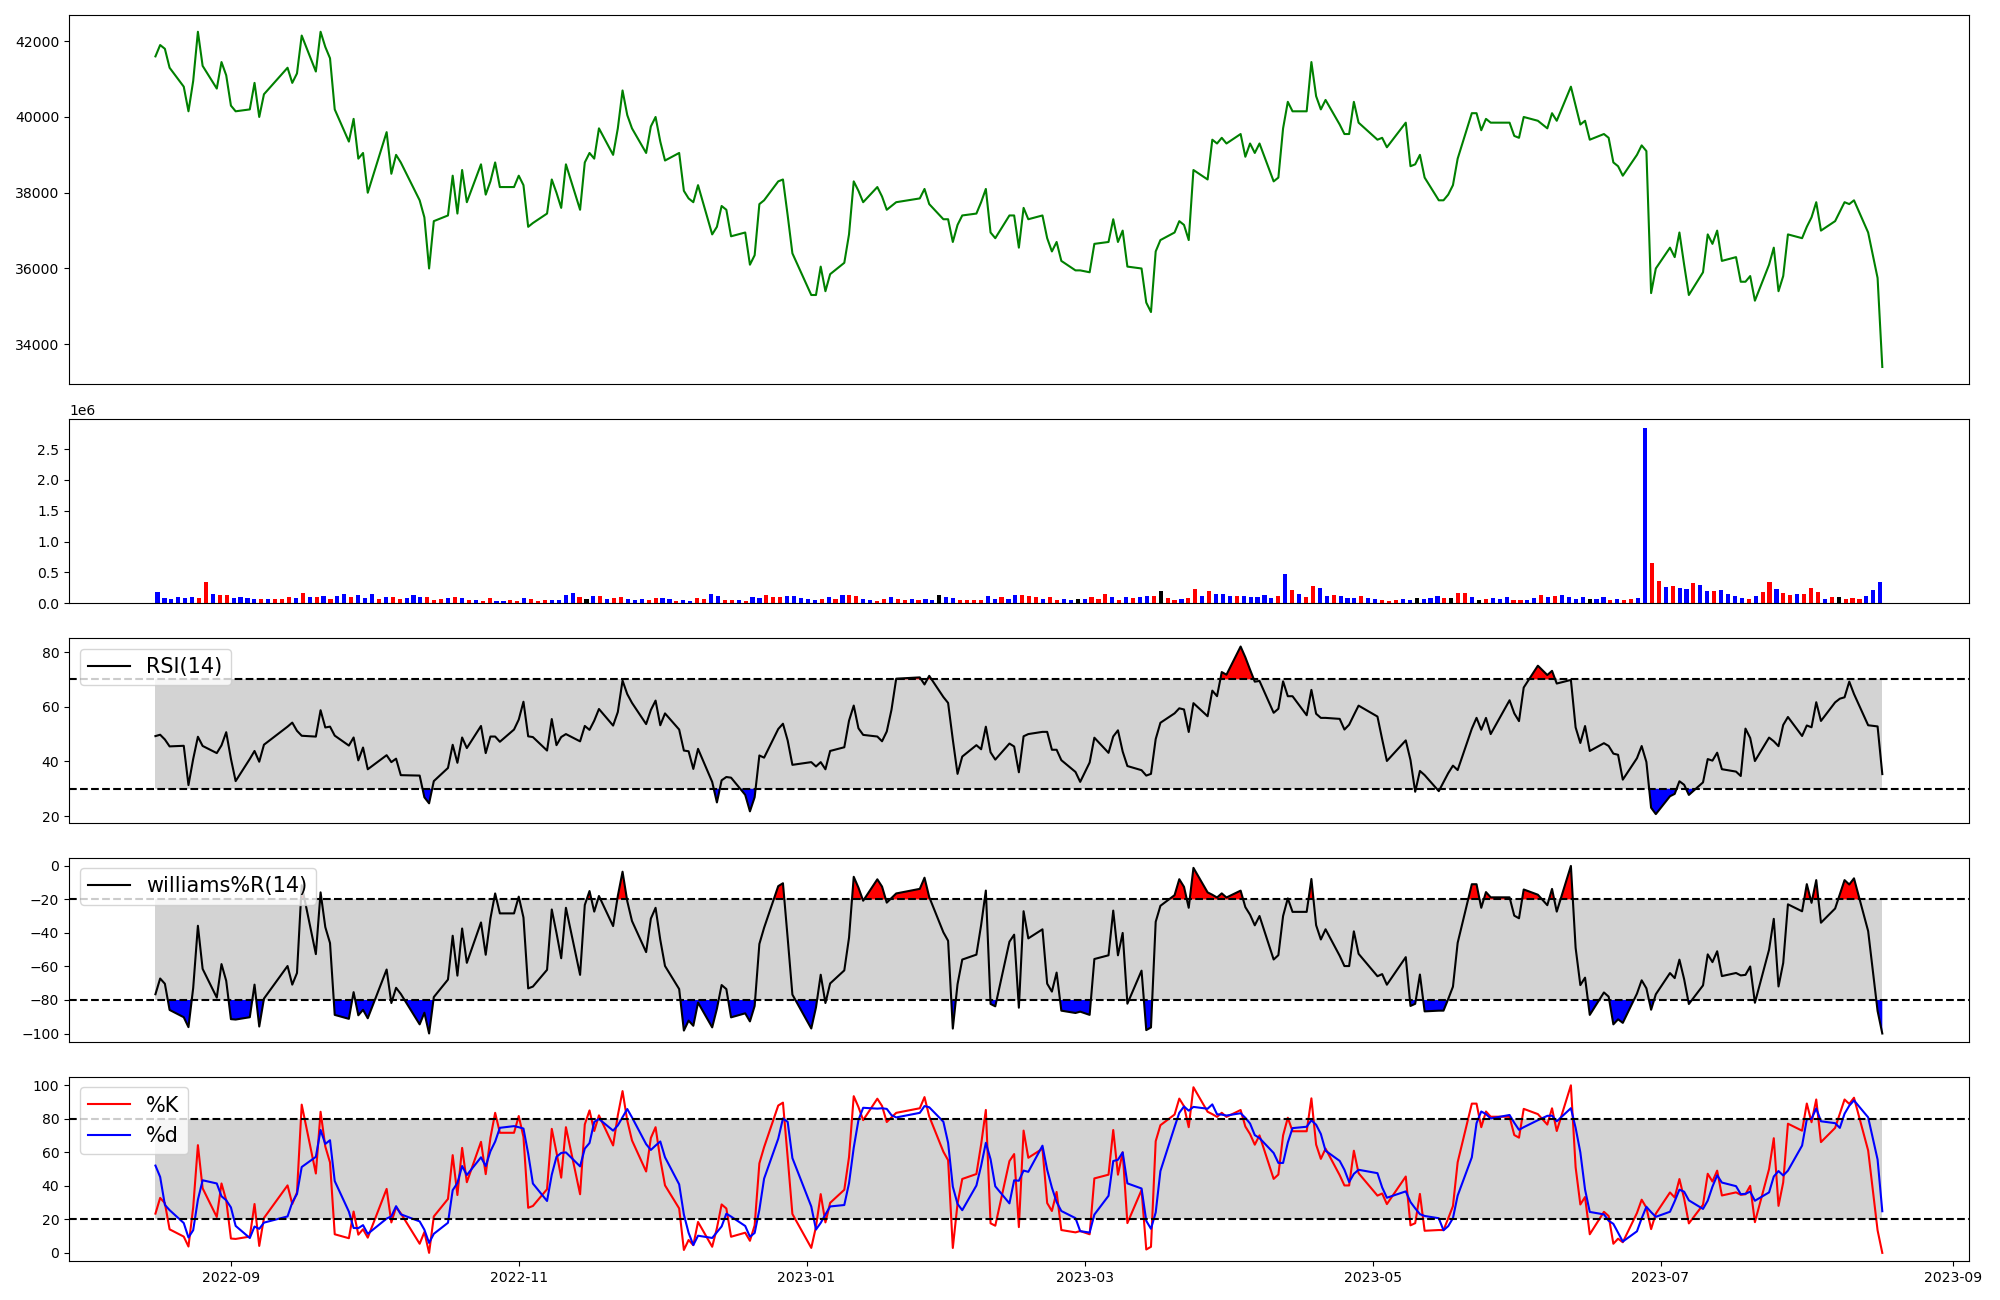Viewport: 2000px width, 1300px height.
Task: Click the blue %d legend entry
Action: (162, 1135)
